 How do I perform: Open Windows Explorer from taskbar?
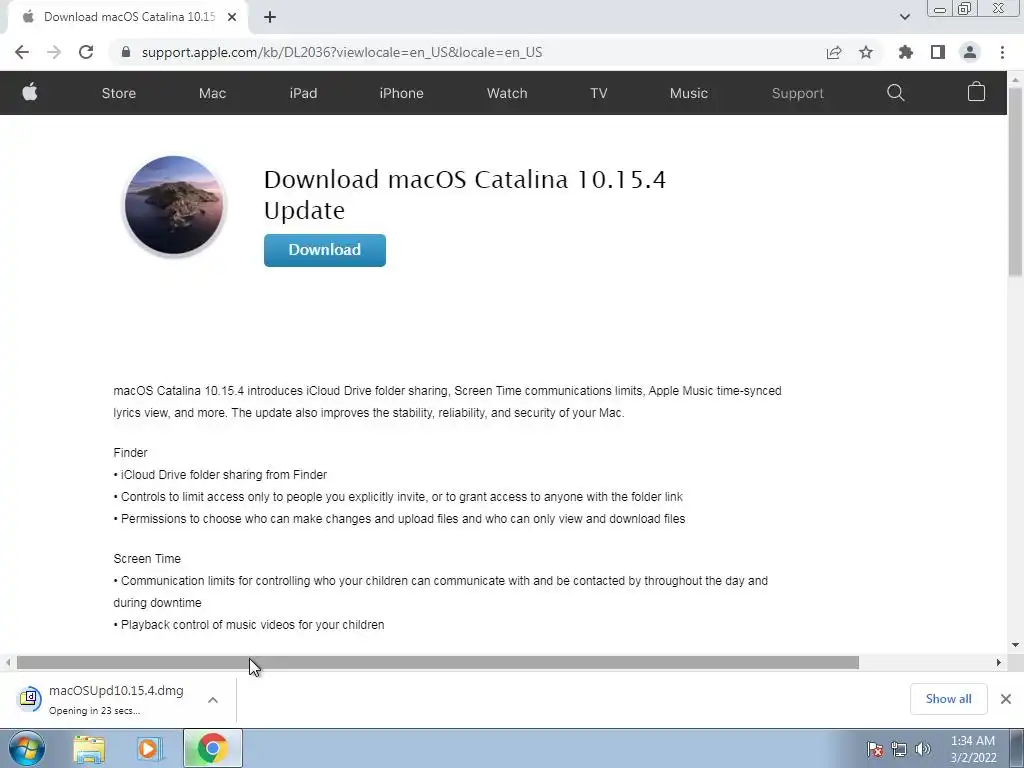[89, 749]
